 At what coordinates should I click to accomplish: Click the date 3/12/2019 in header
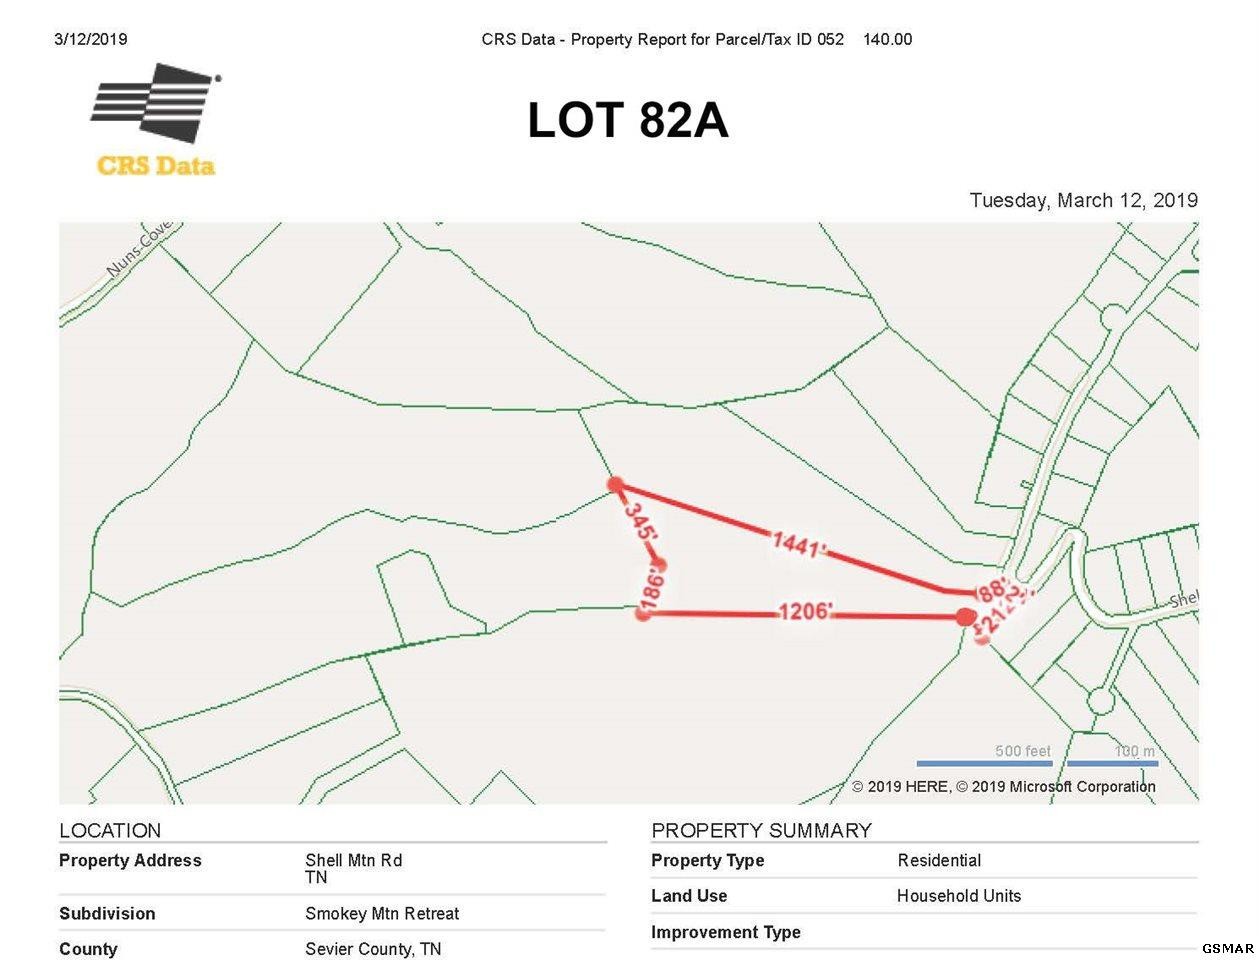[x=91, y=40]
